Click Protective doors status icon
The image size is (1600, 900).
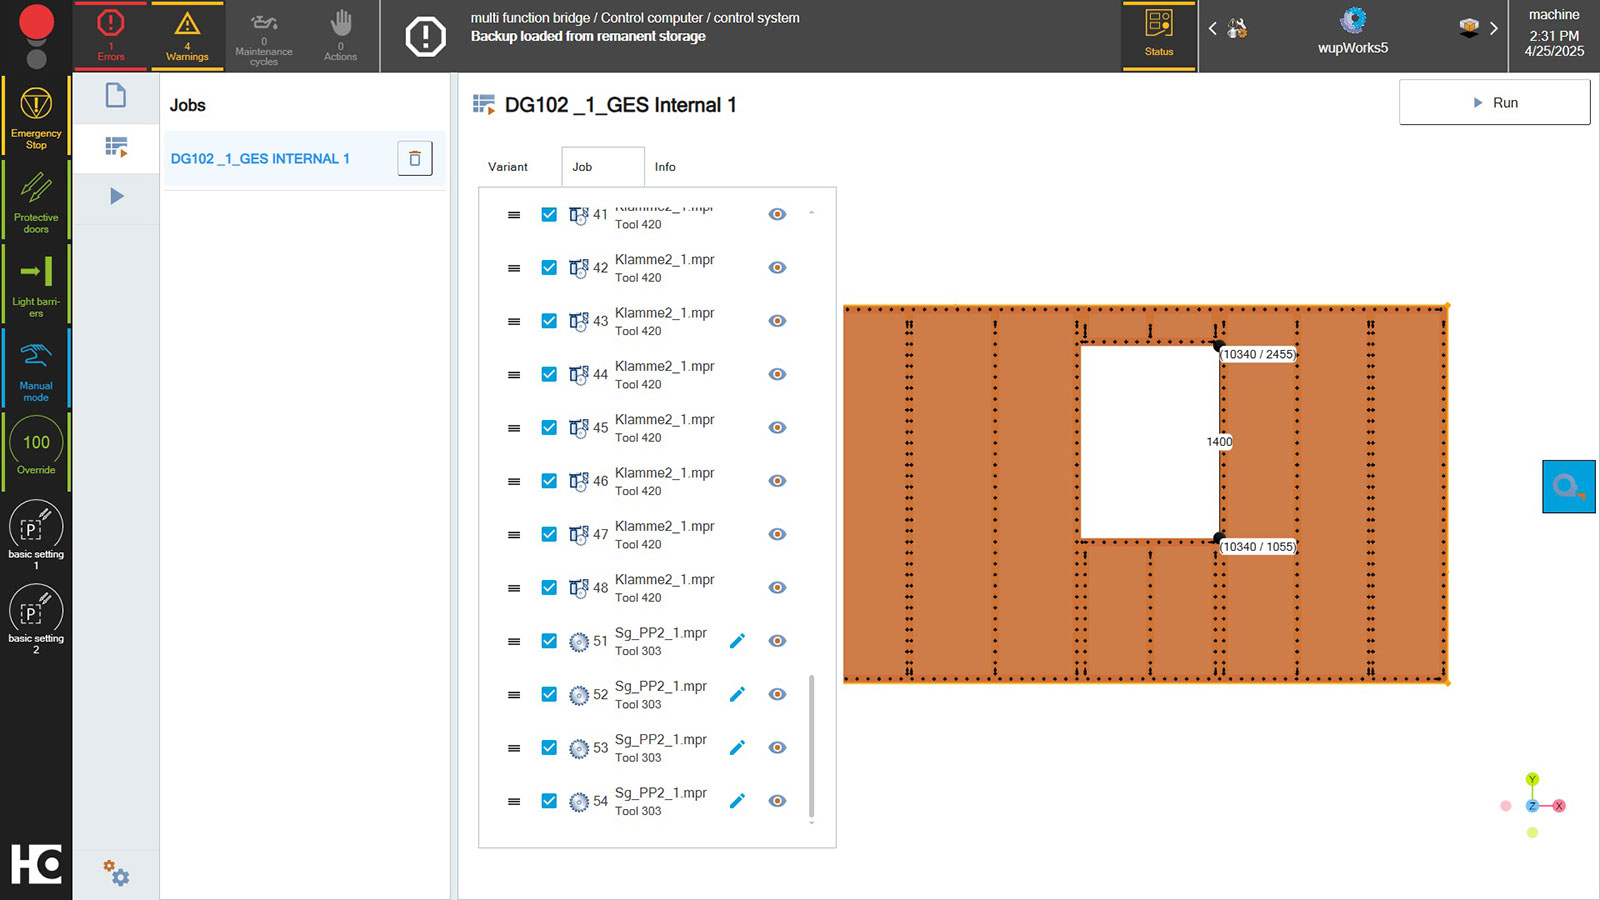pos(36,200)
